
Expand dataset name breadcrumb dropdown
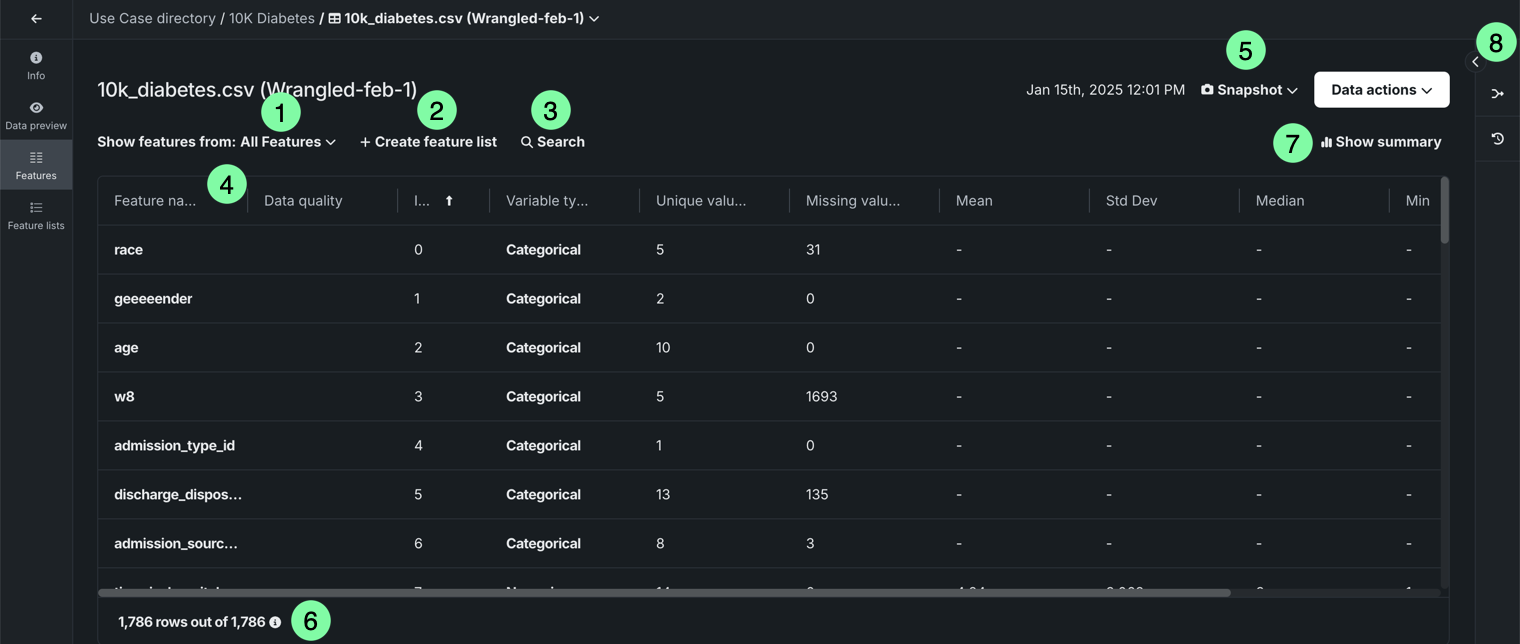pos(594,19)
